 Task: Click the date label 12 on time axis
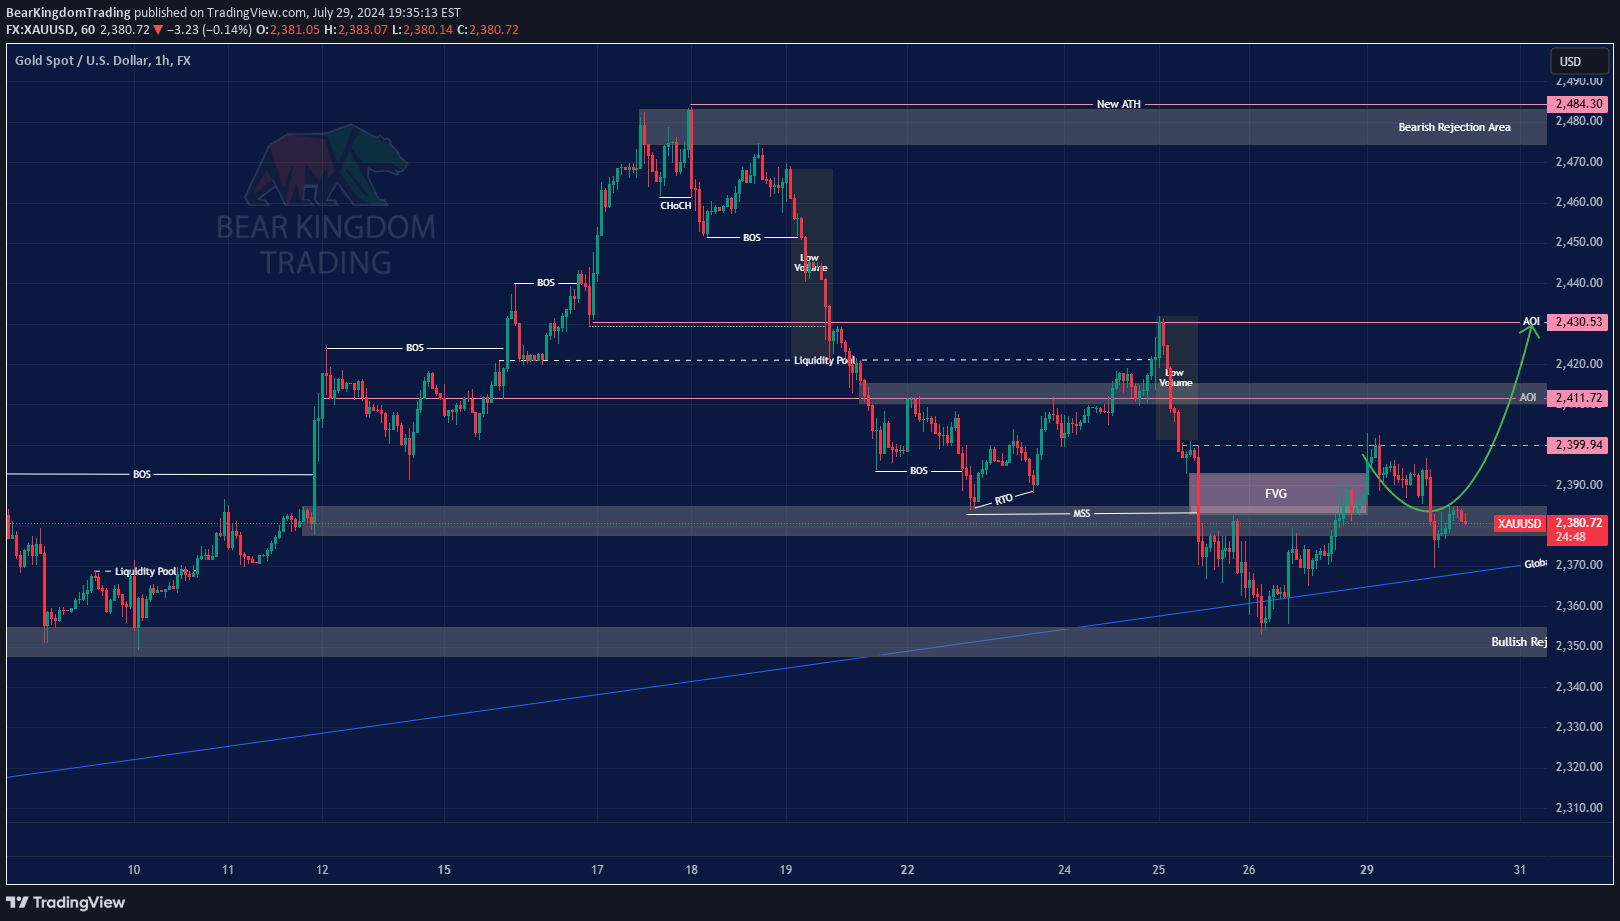coord(322,870)
